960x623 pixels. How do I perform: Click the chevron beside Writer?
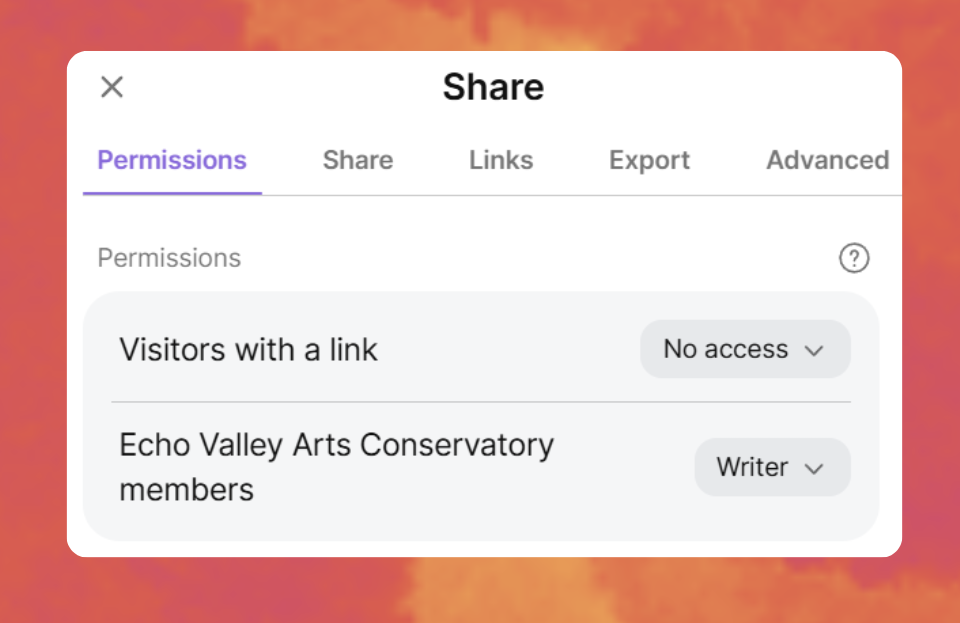pyautogui.click(x=814, y=468)
